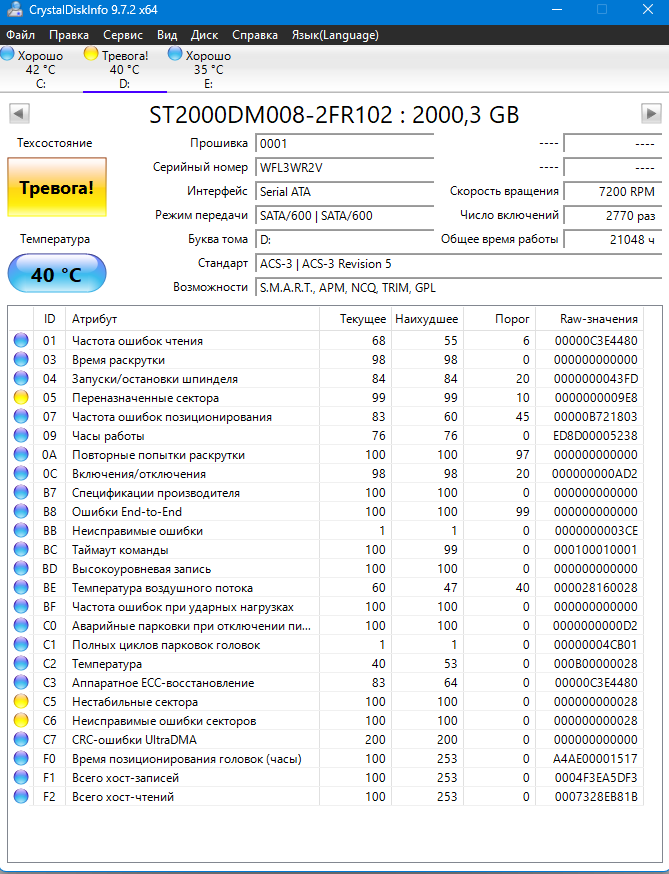
Task: Click yellow icon of attribute C6 row
Action: [x=21, y=720]
